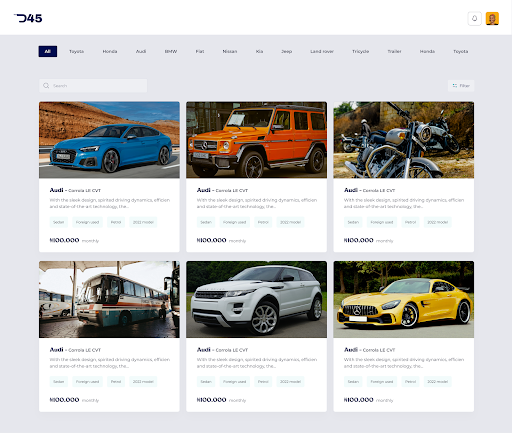This screenshot has height=433, width=512.
Task: Click Sedan tag on bus card
Action: pos(59,381)
